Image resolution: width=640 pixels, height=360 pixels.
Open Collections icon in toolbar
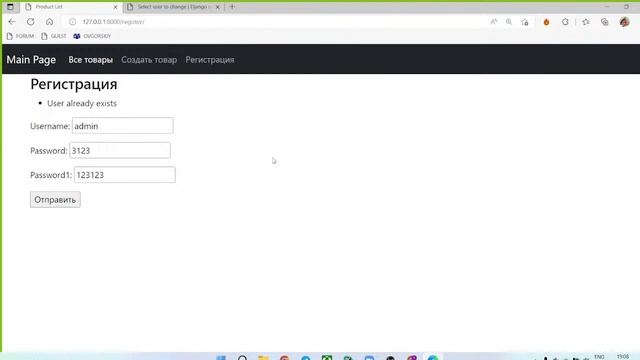(x=604, y=22)
